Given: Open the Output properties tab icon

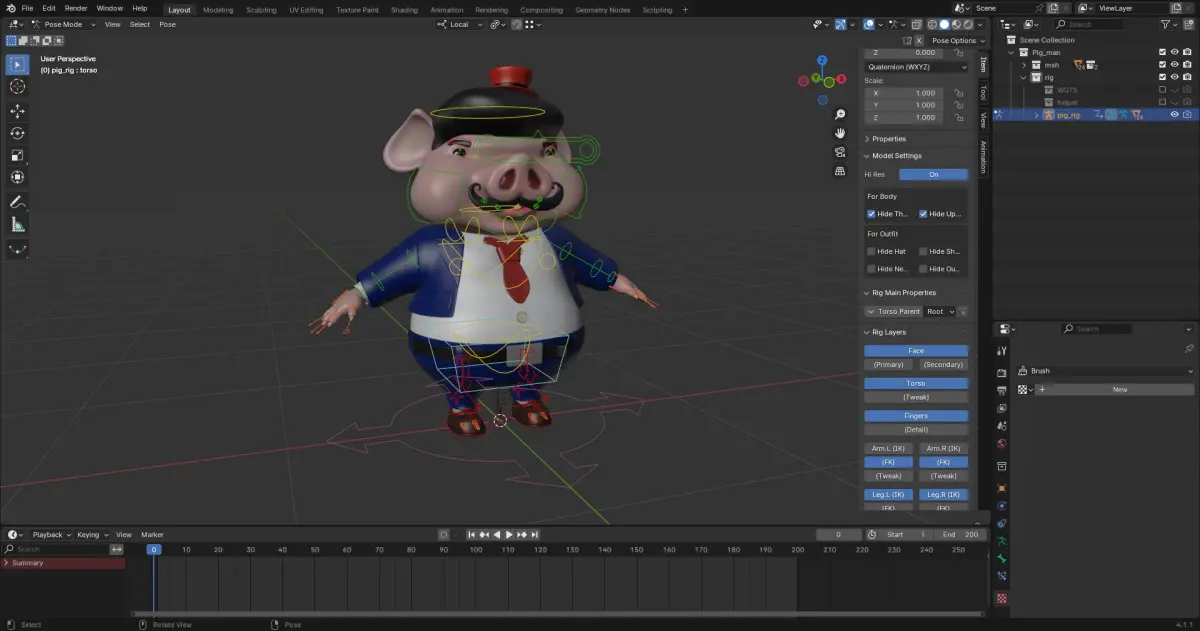Looking at the screenshot, I should click(x=1001, y=390).
